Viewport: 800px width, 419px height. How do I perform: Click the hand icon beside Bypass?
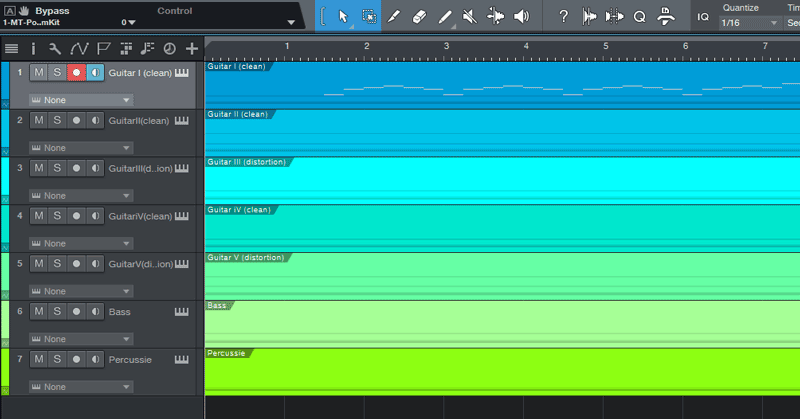[24, 10]
